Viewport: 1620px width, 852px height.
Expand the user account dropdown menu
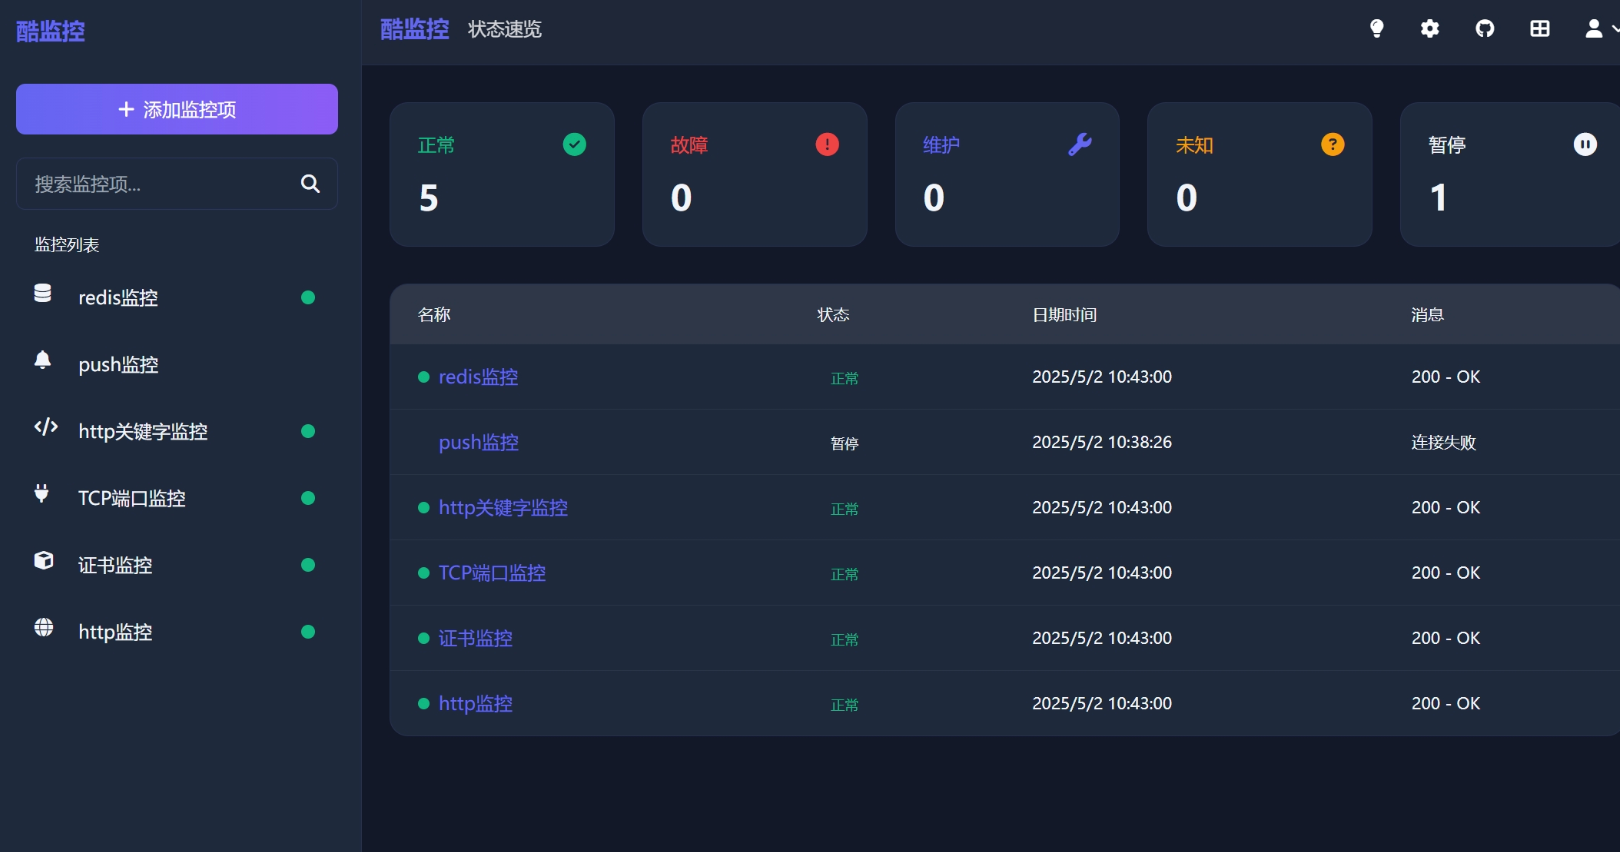tap(1599, 29)
